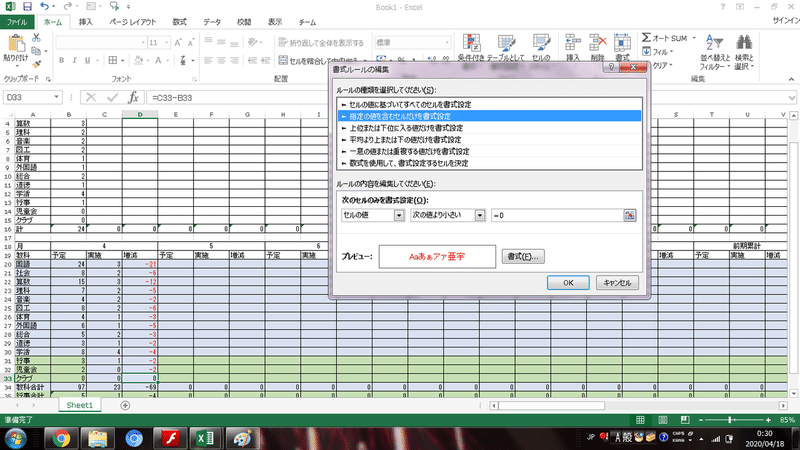Select rule type 平均より上または下の値だけを書式設定
Image resolution: width=800 pixels, height=450 pixels.
(x=489, y=140)
